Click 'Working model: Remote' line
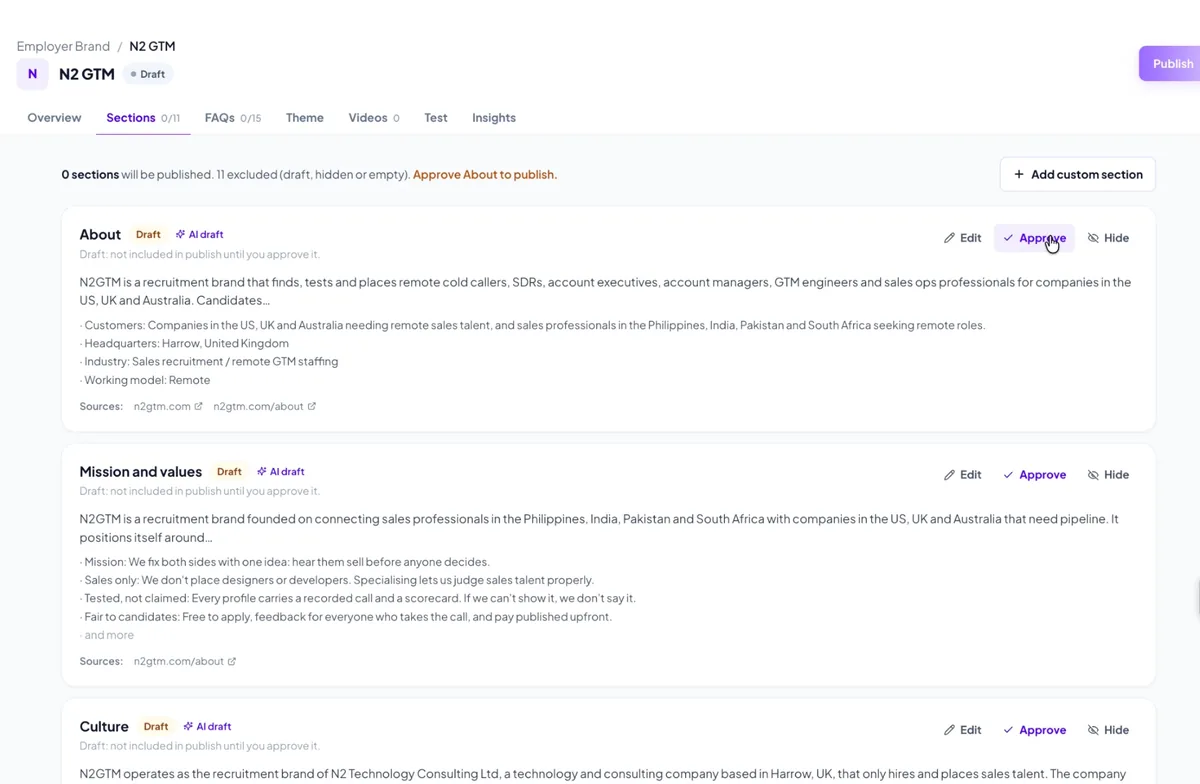 coord(147,380)
